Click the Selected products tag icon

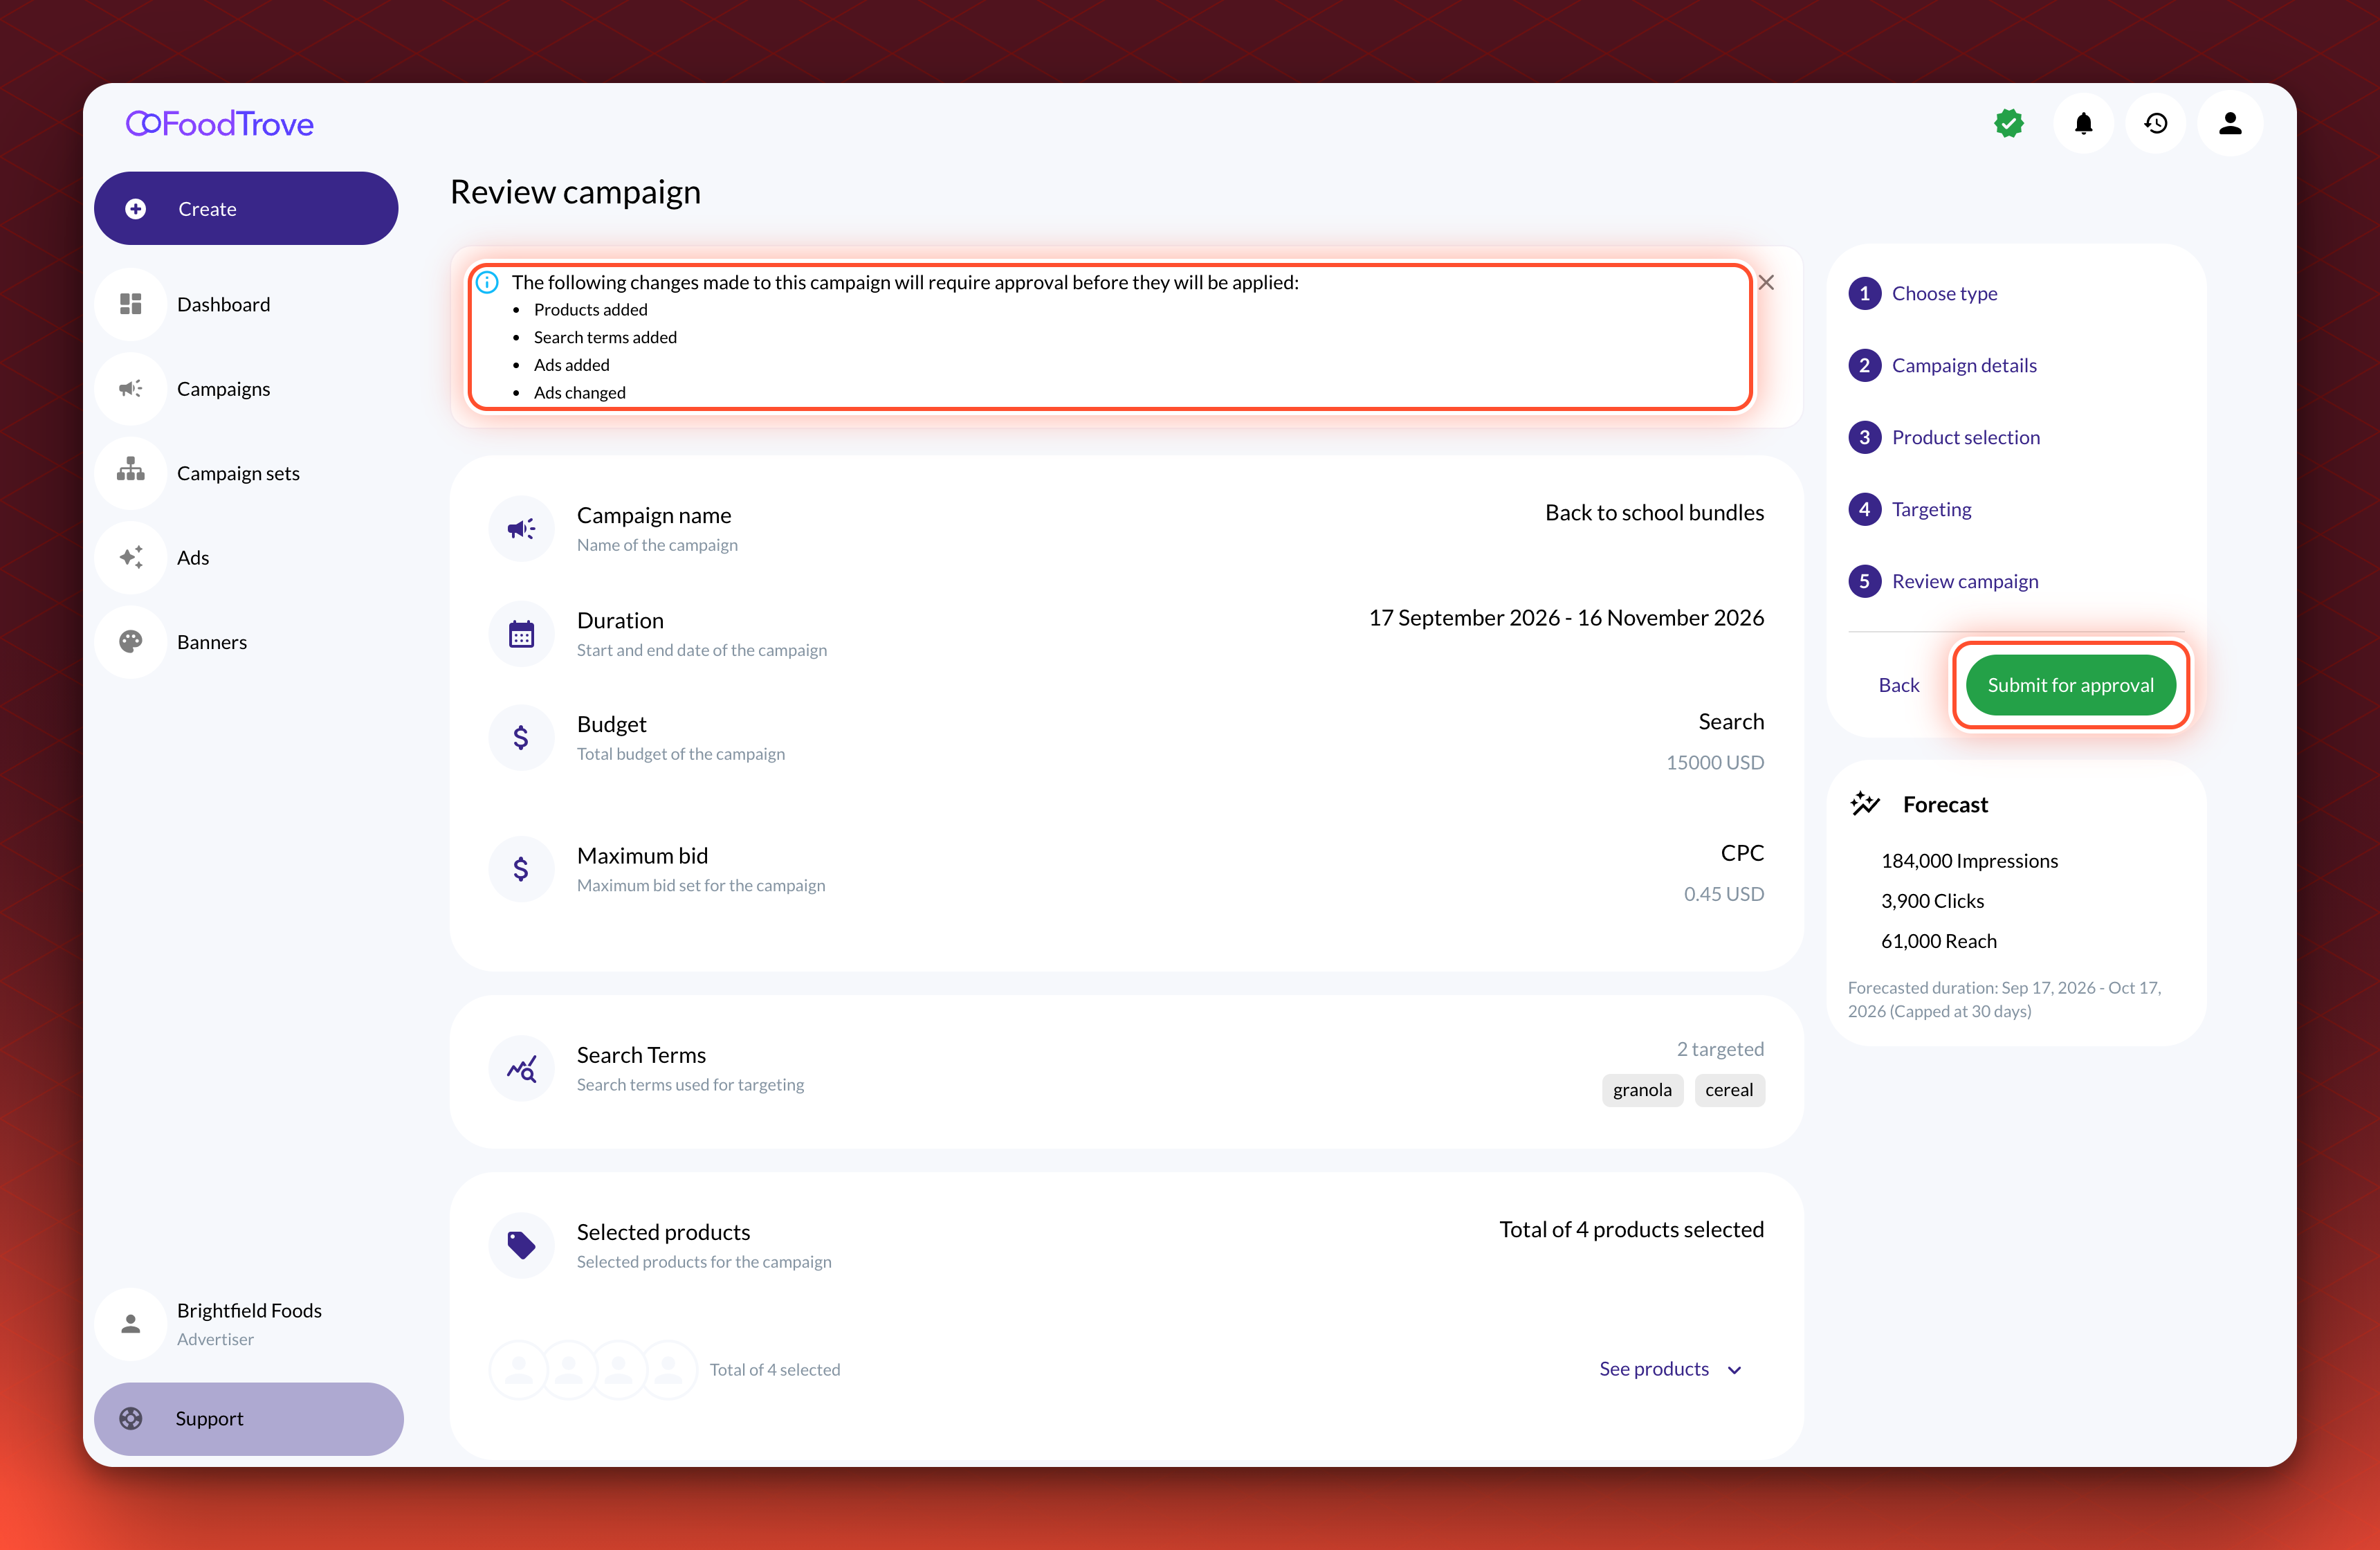pos(521,1246)
